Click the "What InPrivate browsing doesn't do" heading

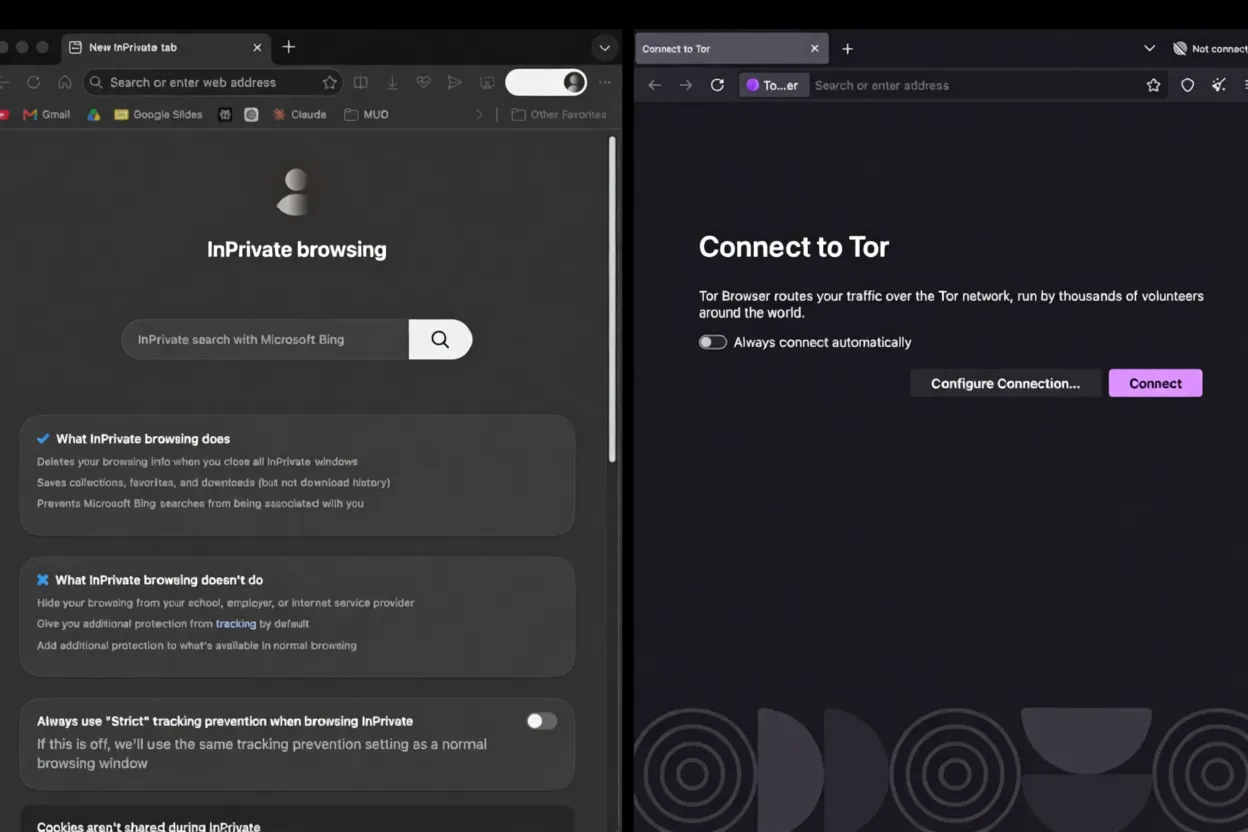pyautogui.click(x=159, y=580)
